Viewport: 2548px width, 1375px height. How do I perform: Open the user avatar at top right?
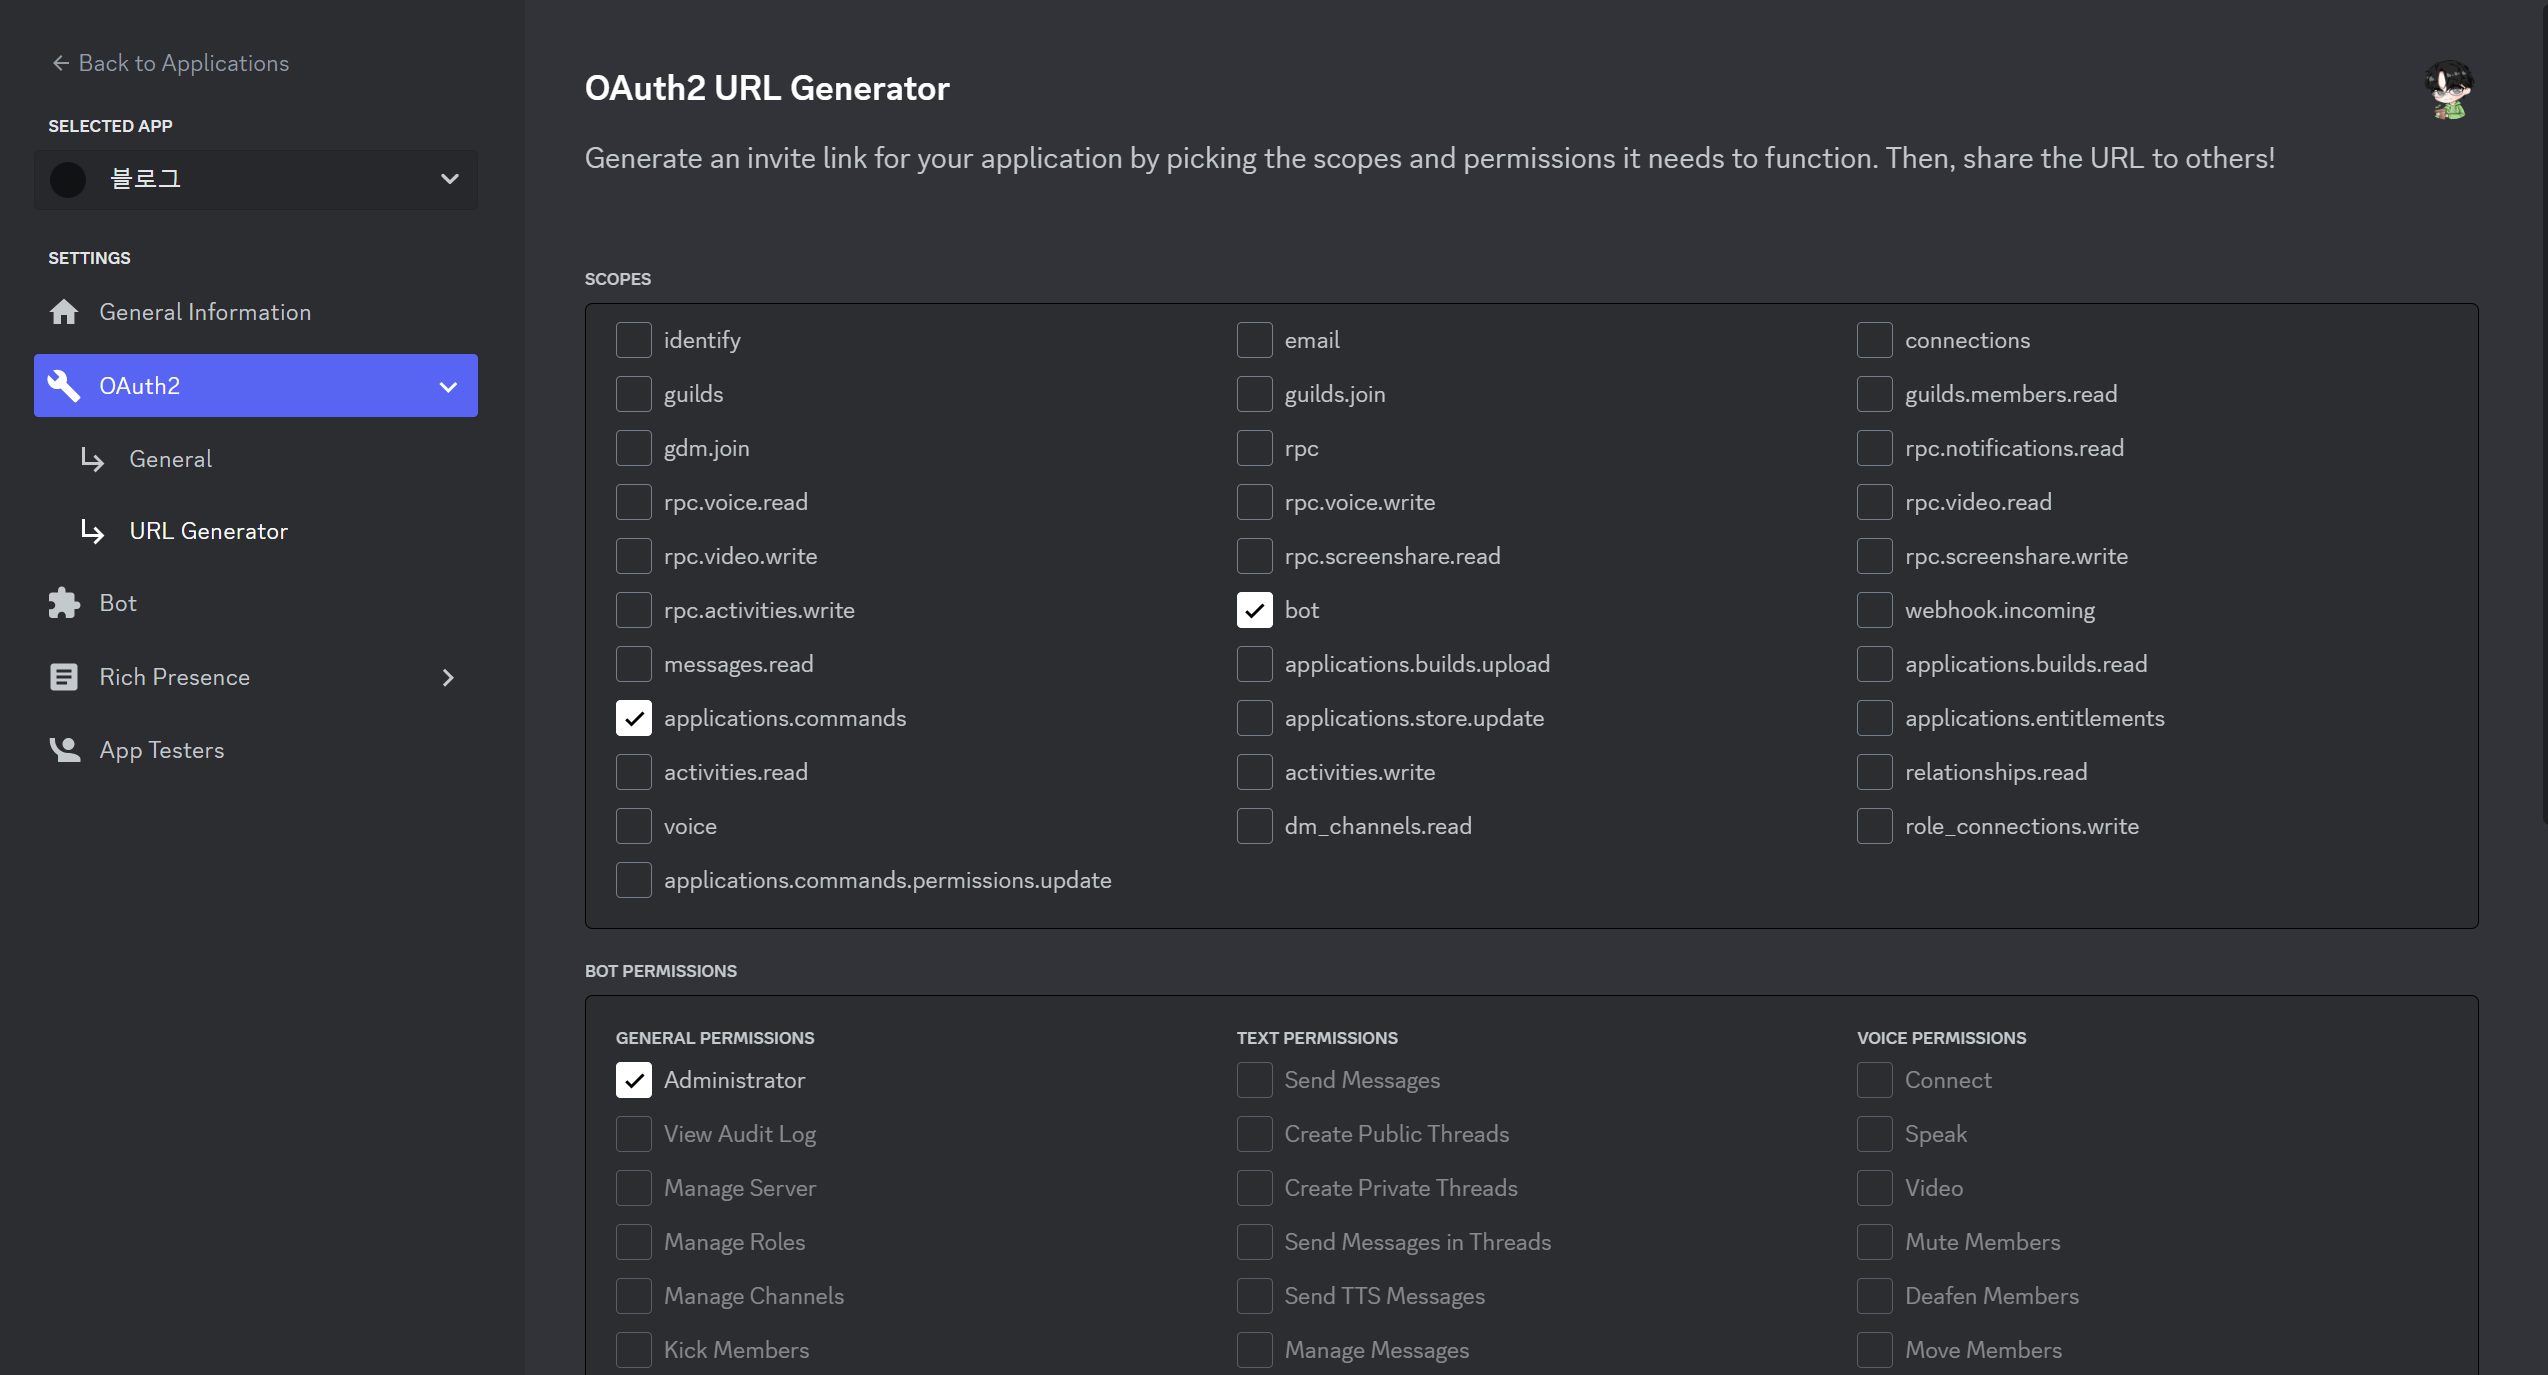pyautogui.click(x=2448, y=90)
